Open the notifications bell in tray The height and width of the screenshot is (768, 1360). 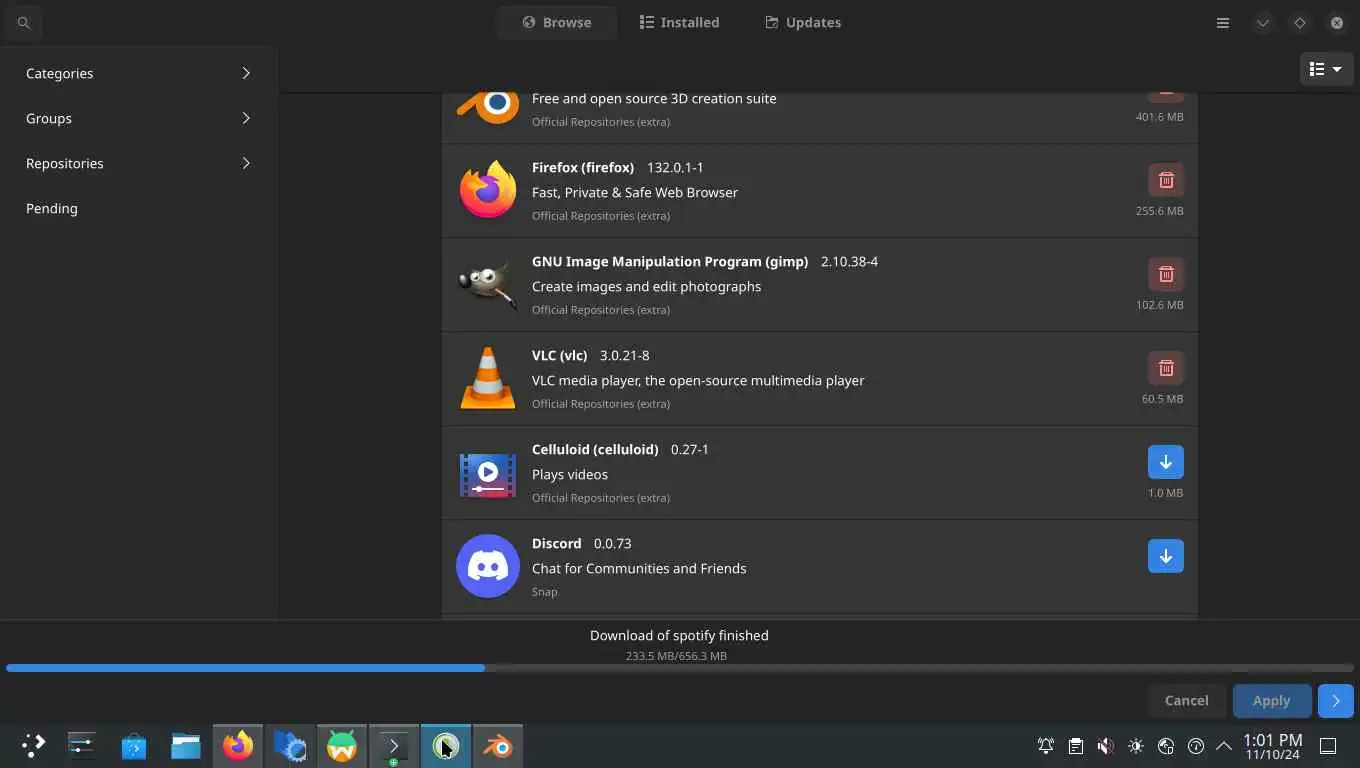click(1046, 746)
